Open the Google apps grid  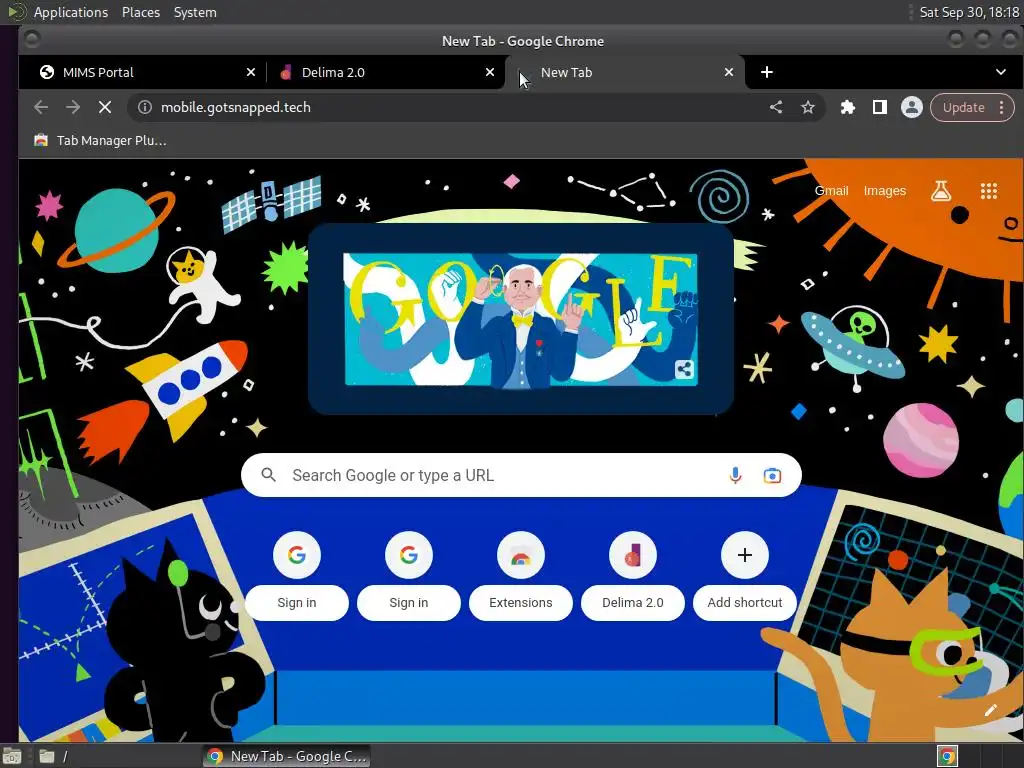[988, 191]
